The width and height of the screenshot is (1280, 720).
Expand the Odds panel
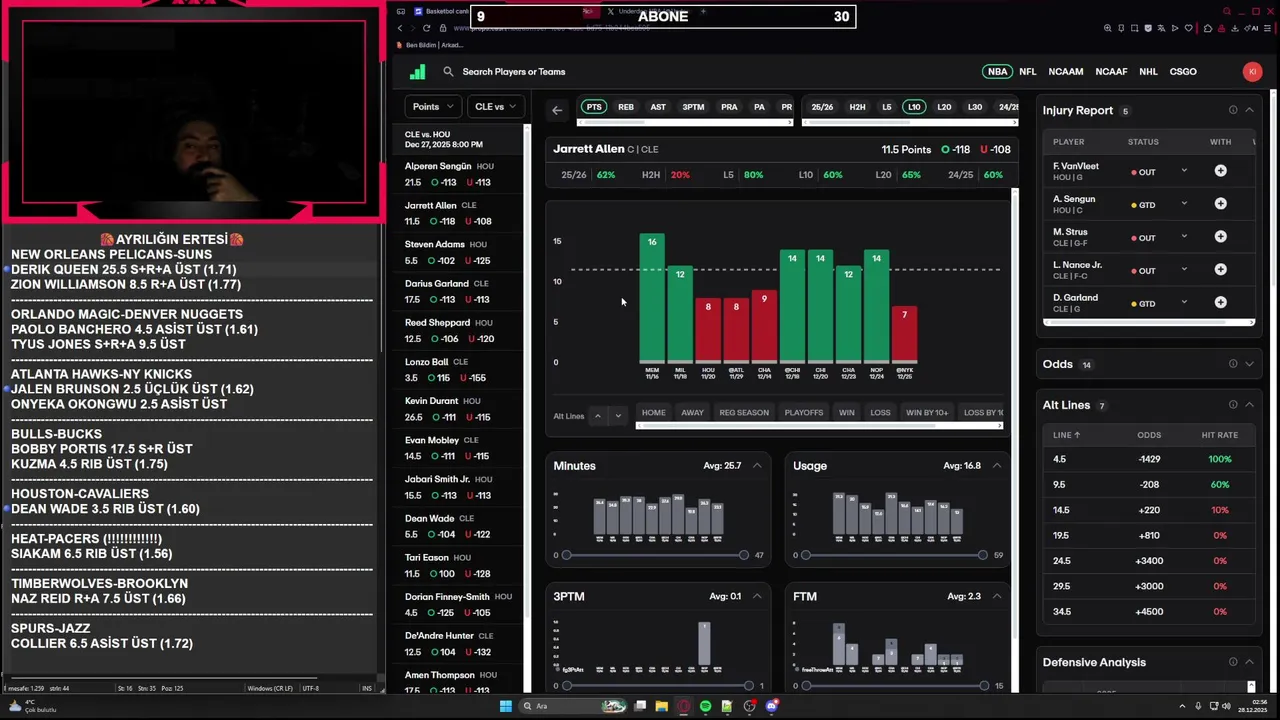1250,364
